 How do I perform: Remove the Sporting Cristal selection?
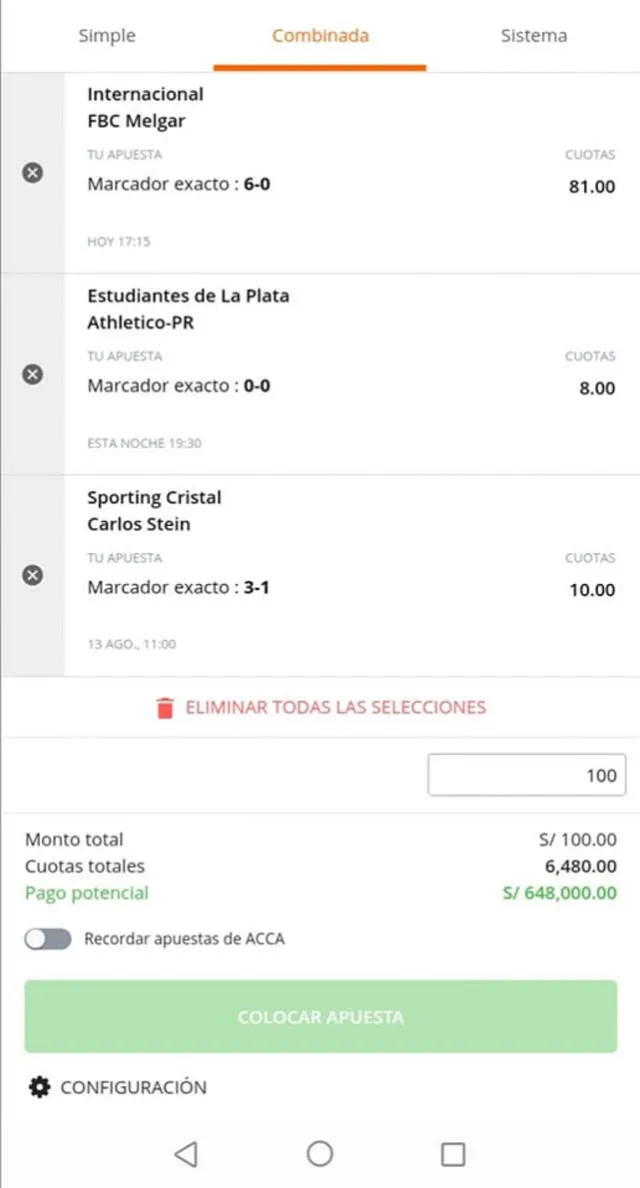[33, 574]
